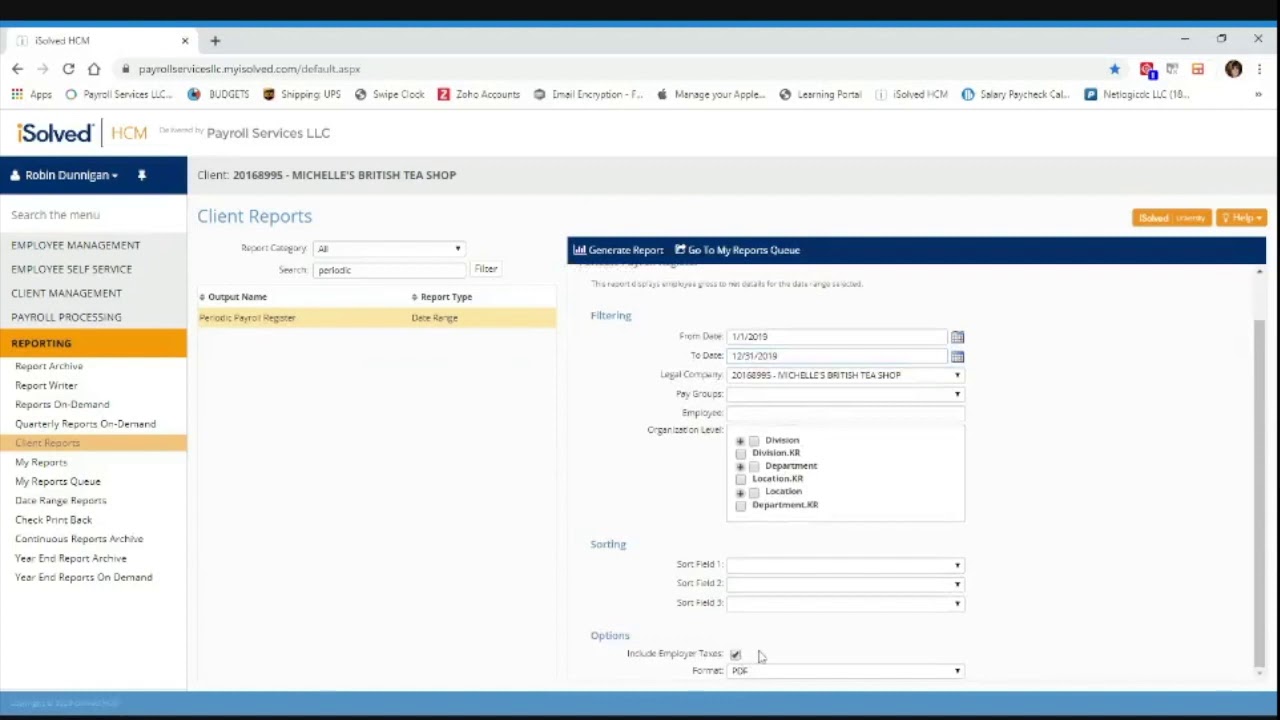The height and width of the screenshot is (720, 1280).
Task: Open the Email Encryption bookmark
Action: pyautogui.click(x=588, y=95)
